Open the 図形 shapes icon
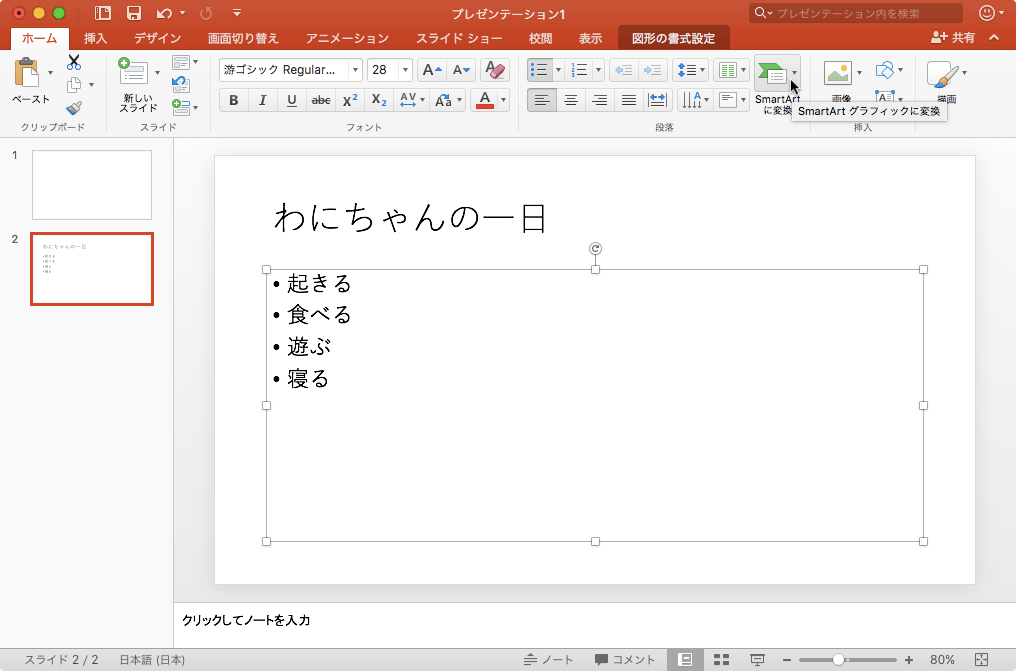Screen dimensions: 1016x671 click(x=884, y=70)
